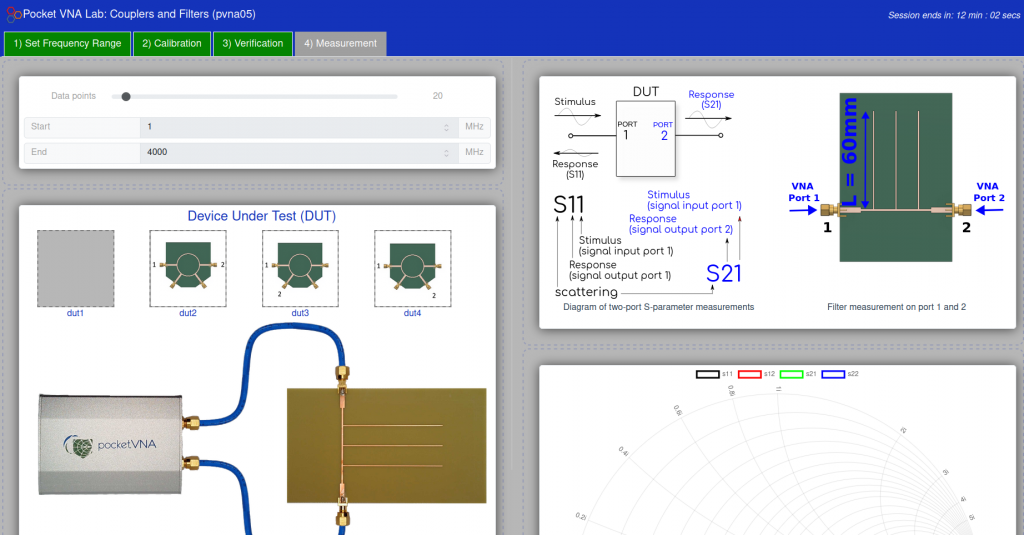
Task: Click the dut2 label link
Action: 188,313
